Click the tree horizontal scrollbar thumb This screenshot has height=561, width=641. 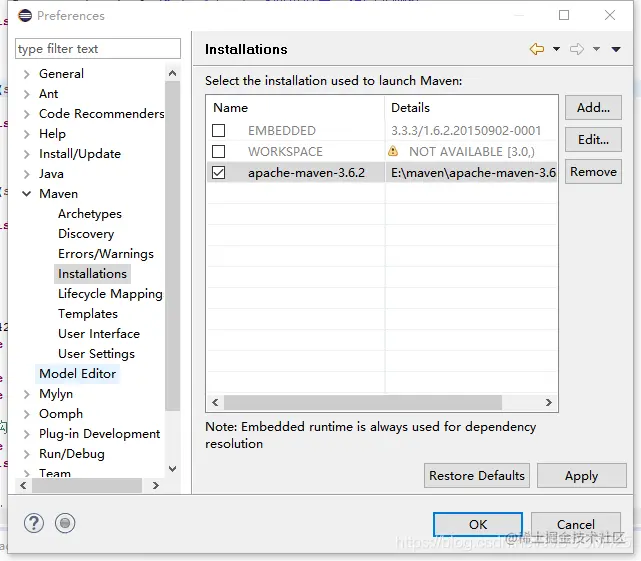[x=87, y=485]
